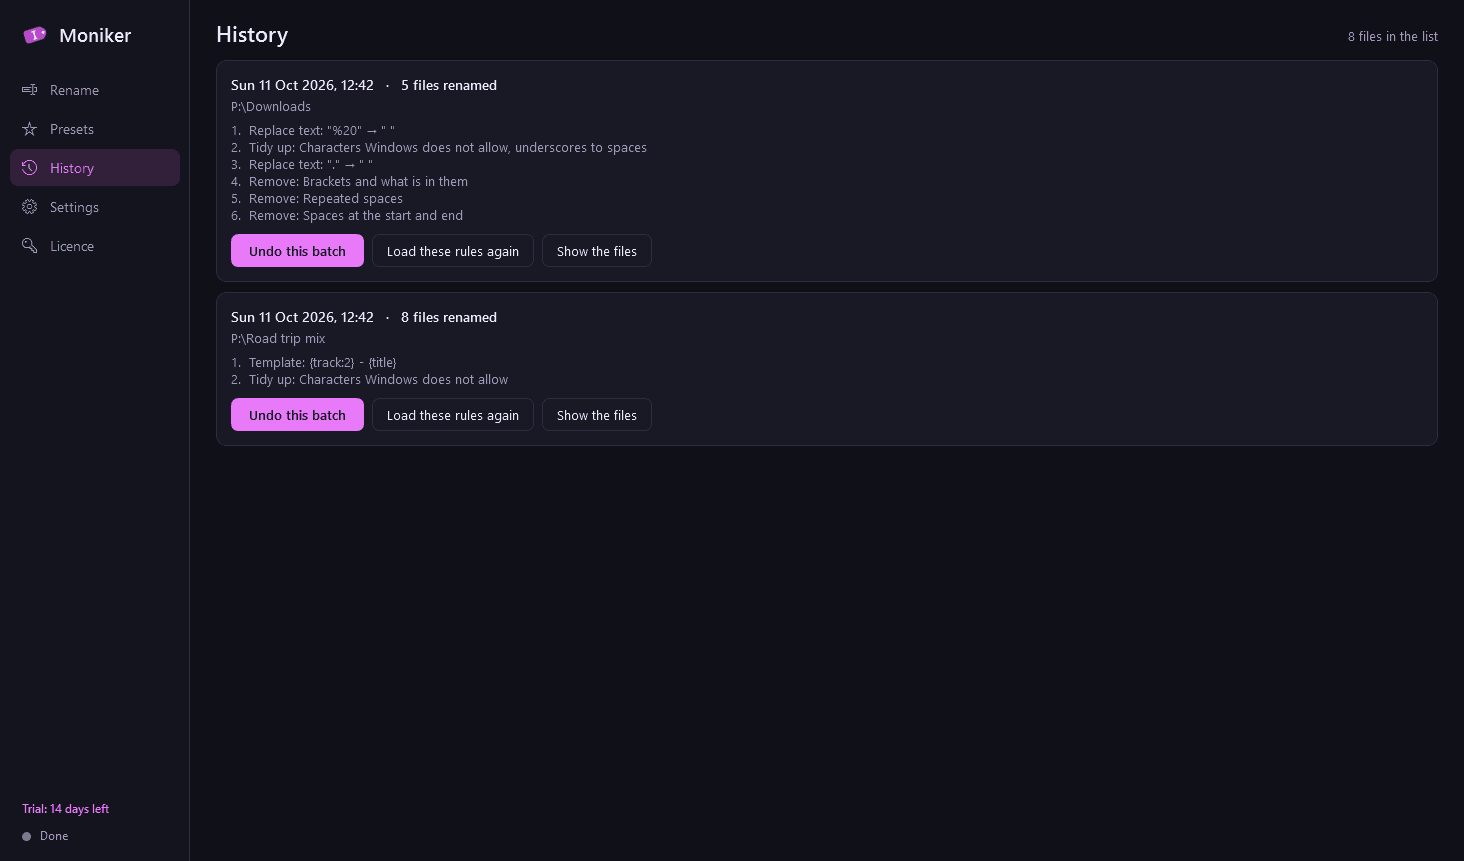Show the files for the P:\Downloads batch
Image resolution: width=1464 pixels, height=861 pixels.
tap(597, 251)
